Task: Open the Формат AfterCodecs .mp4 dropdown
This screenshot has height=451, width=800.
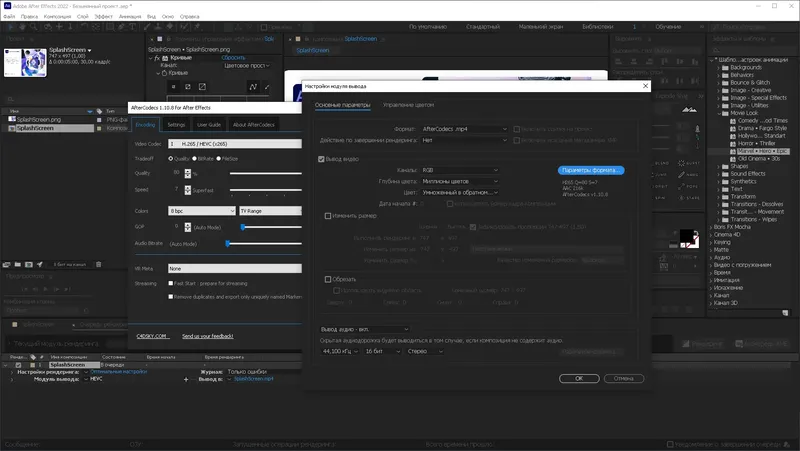Action: pyautogui.click(x=464, y=129)
